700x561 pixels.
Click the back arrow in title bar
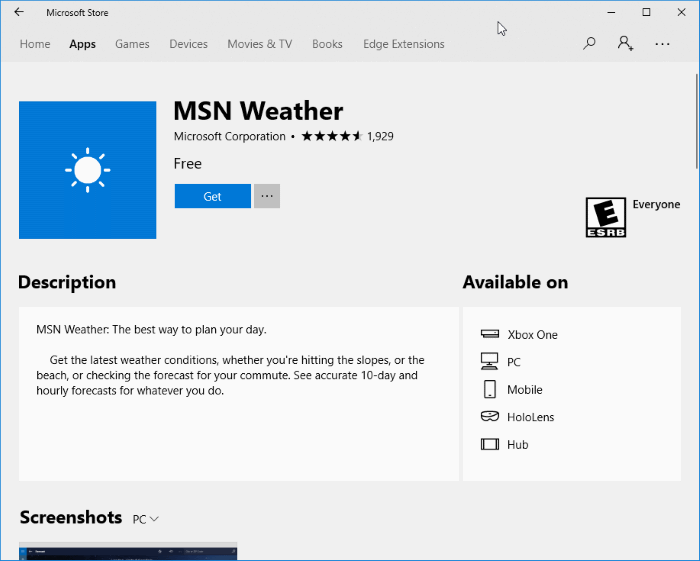click(x=19, y=12)
